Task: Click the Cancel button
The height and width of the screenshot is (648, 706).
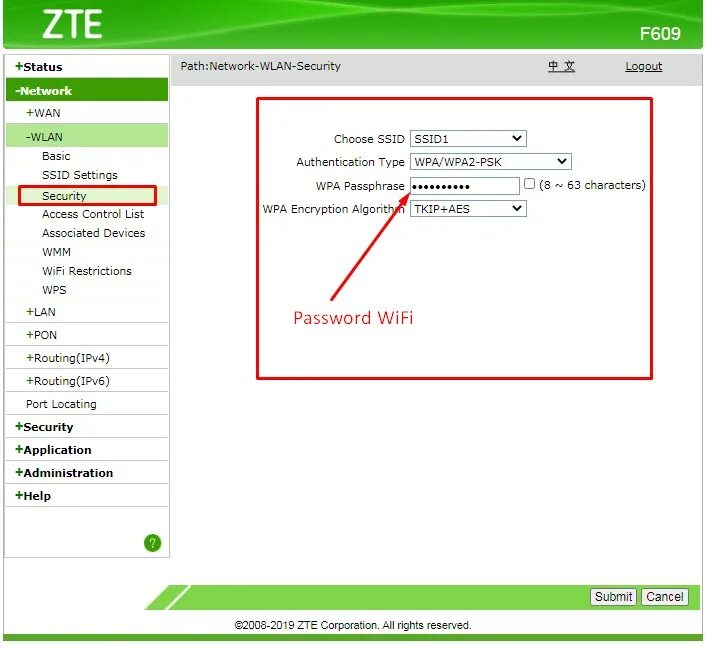Action: coord(665,597)
